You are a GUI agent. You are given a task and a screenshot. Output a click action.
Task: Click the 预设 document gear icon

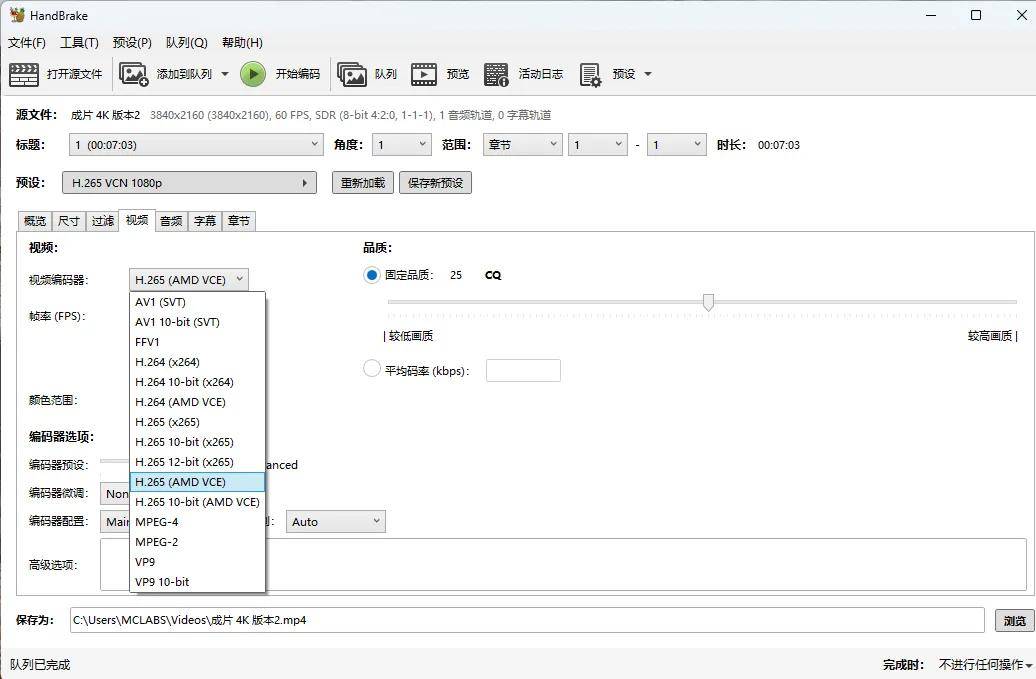pyautogui.click(x=590, y=75)
